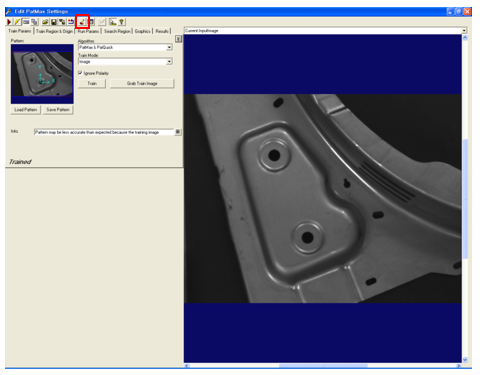Click the yellow help question icon

(122, 22)
